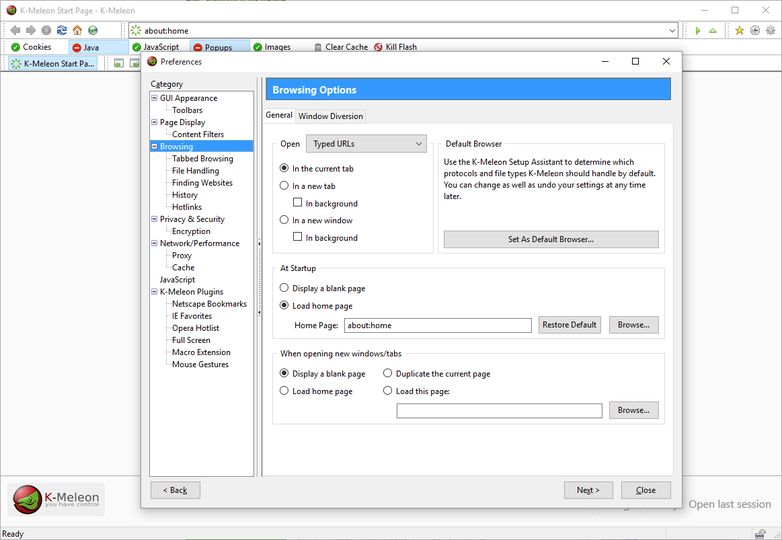The image size is (782, 540).
Task: Select Netscape Bookmarks plugin
Action: pyautogui.click(x=209, y=304)
